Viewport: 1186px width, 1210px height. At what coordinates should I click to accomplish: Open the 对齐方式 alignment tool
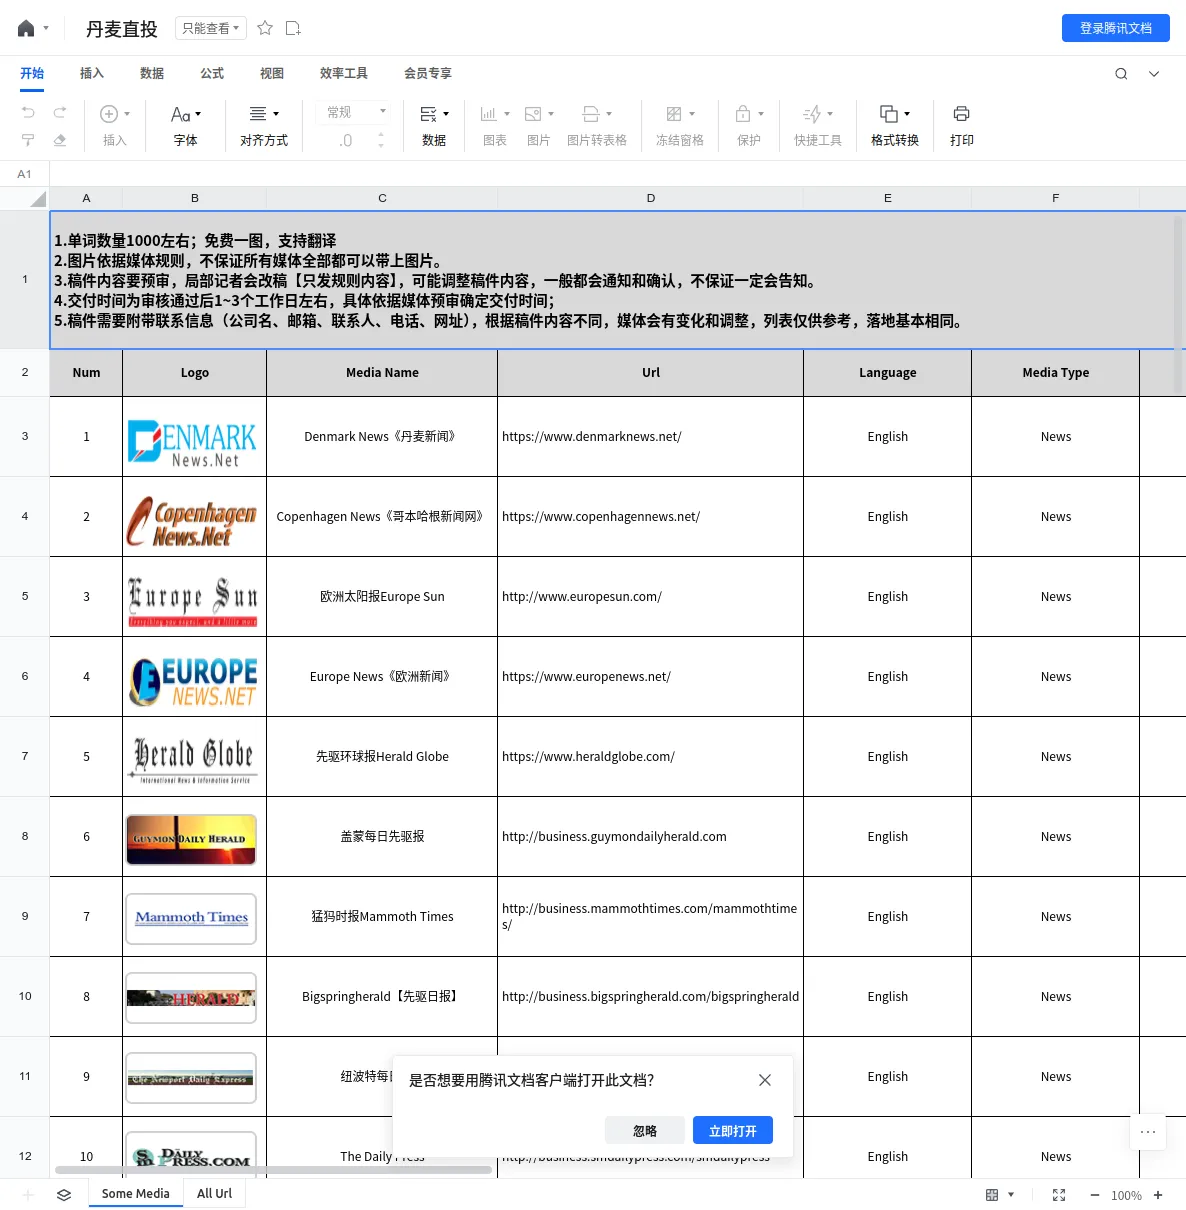(264, 126)
